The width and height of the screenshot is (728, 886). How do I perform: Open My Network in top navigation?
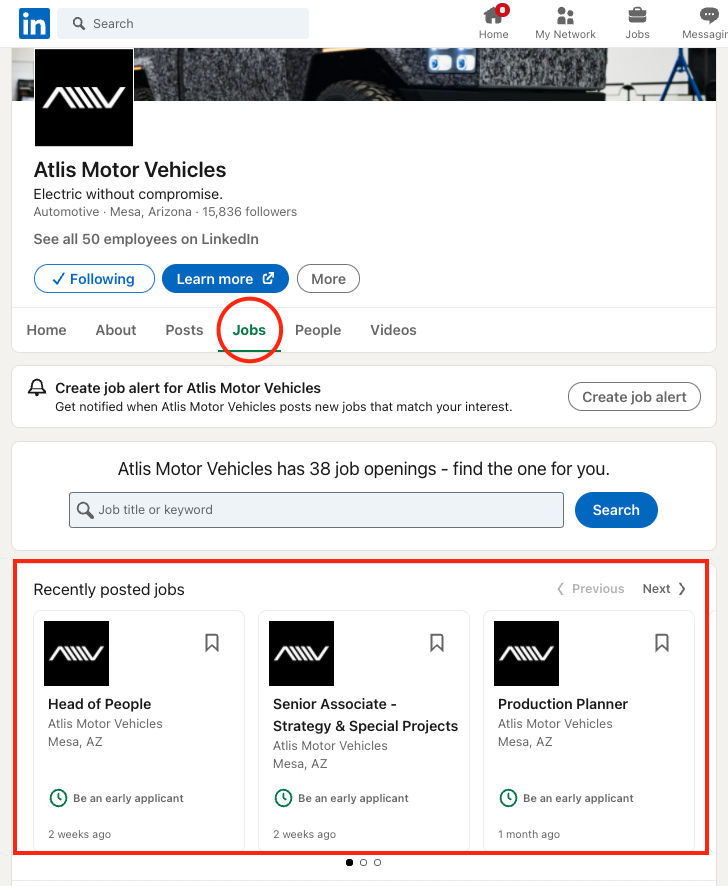[x=565, y=23]
